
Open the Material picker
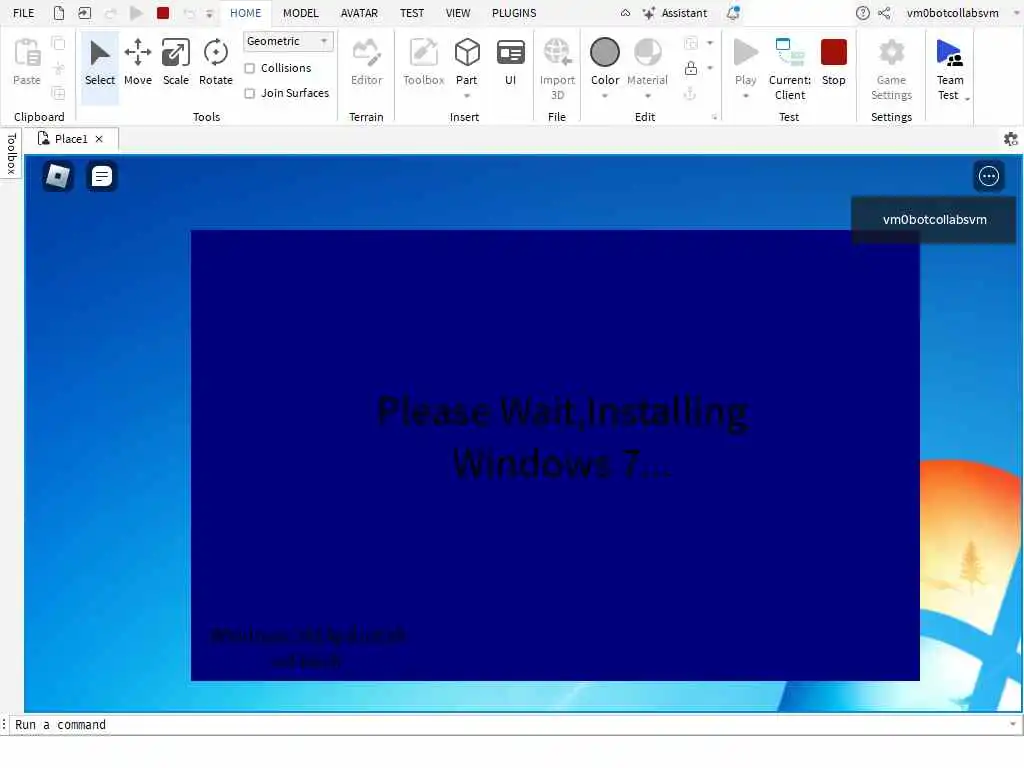click(x=647, y=60)
